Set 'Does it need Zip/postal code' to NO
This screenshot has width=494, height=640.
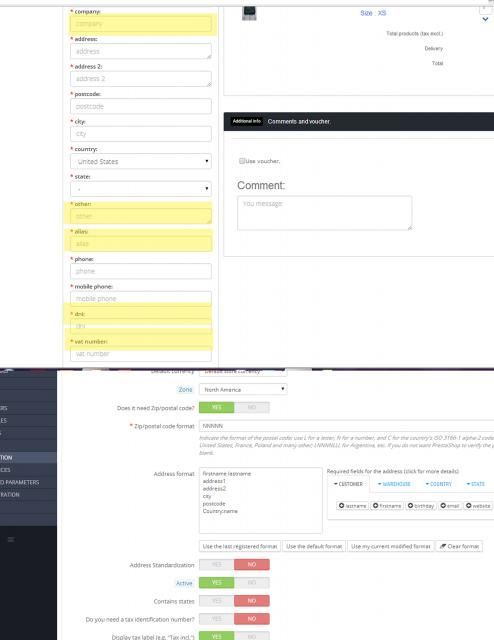point(252,407)
